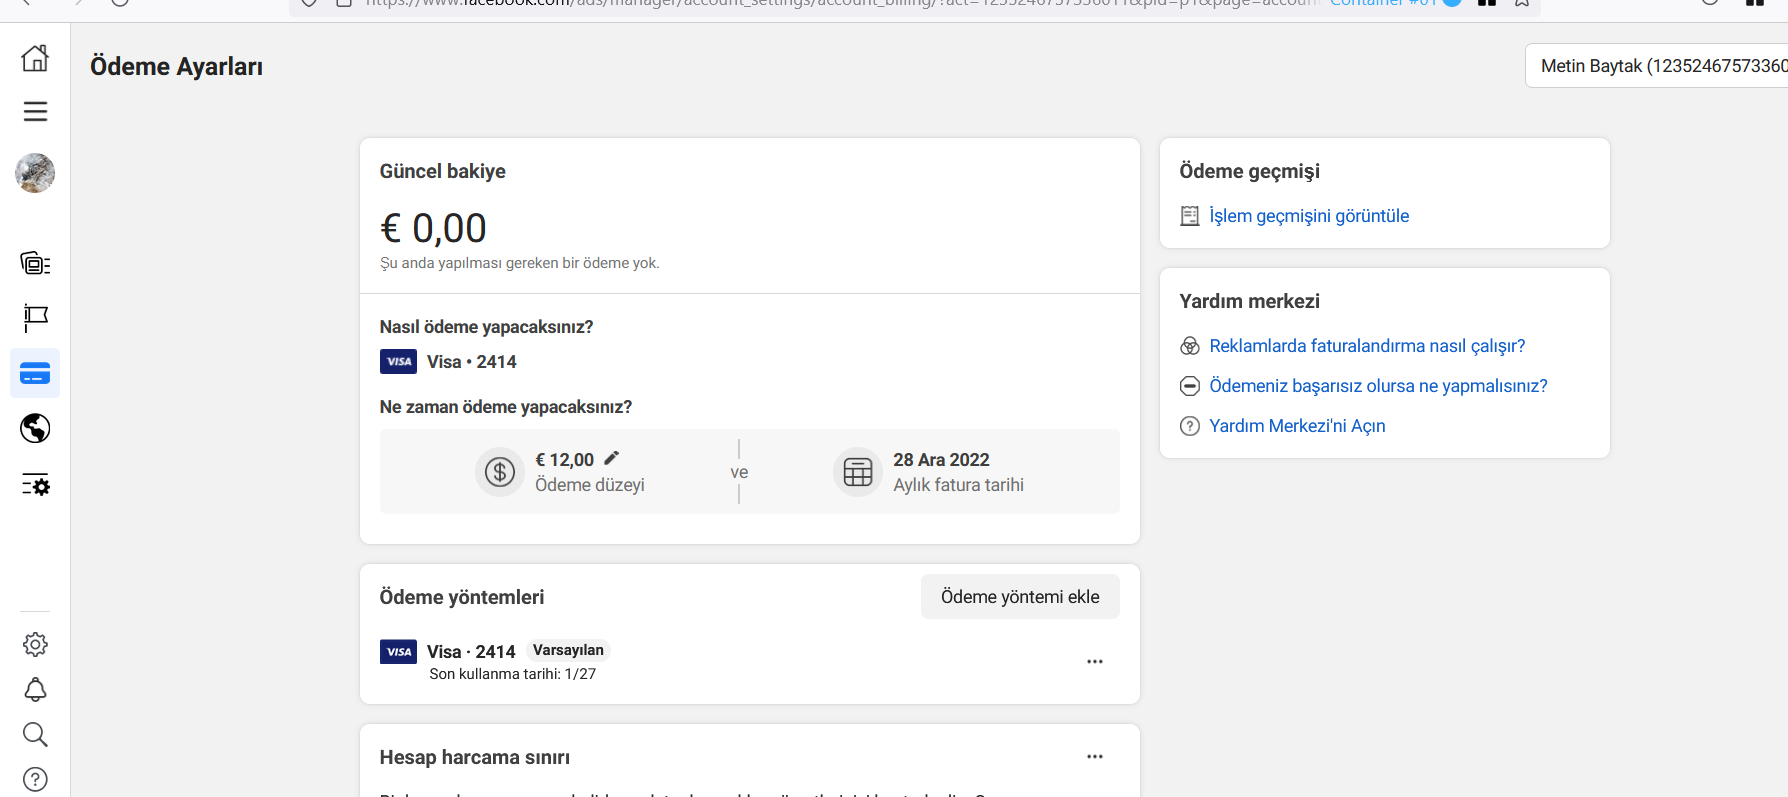
Task: Click the 28 Ara 2022 billing date
Action: pyautogui.click(x=941, y=460)
